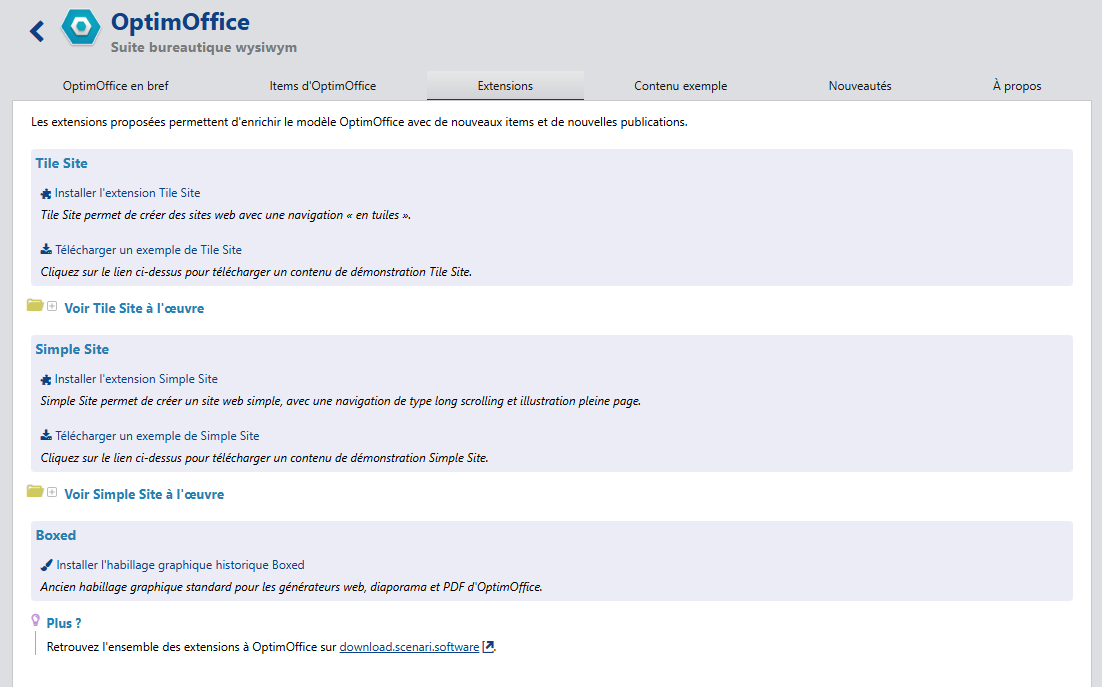The height and width of the screenshot is (687, 1102).
Task: Click the download icon for Tile Site example
Action: tap(46, 249)
